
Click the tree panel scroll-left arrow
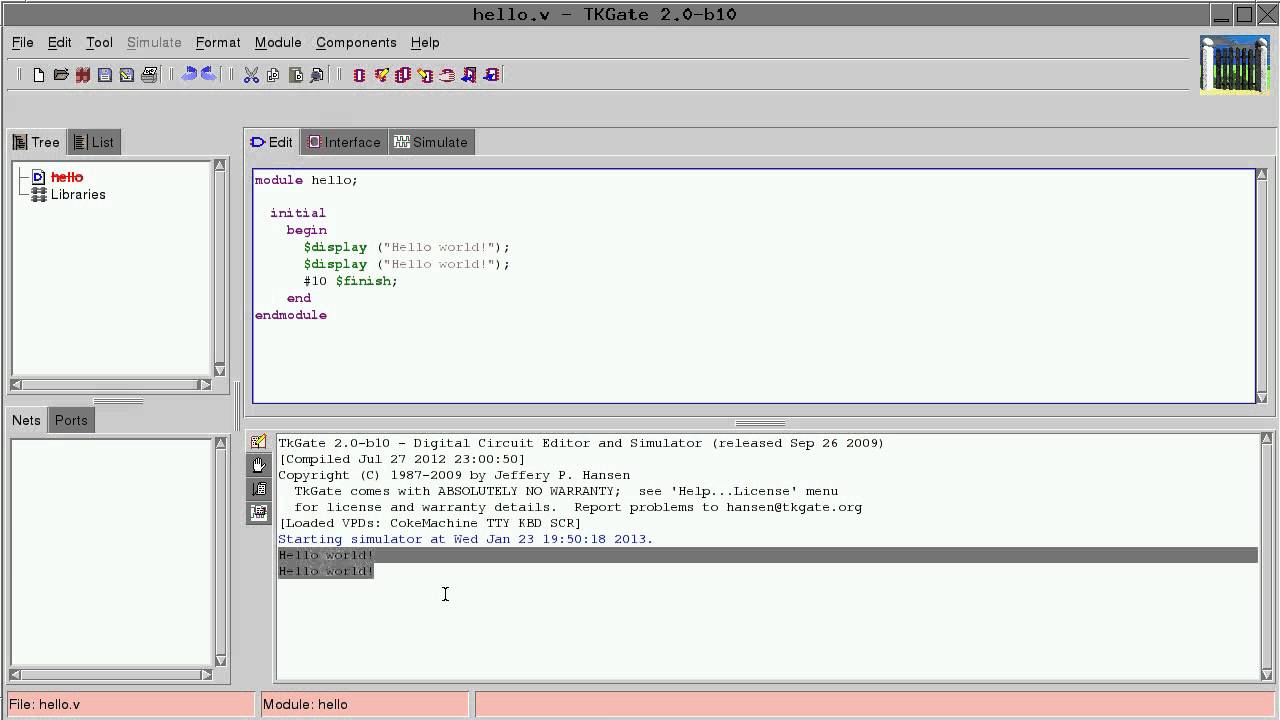[16, 384]
